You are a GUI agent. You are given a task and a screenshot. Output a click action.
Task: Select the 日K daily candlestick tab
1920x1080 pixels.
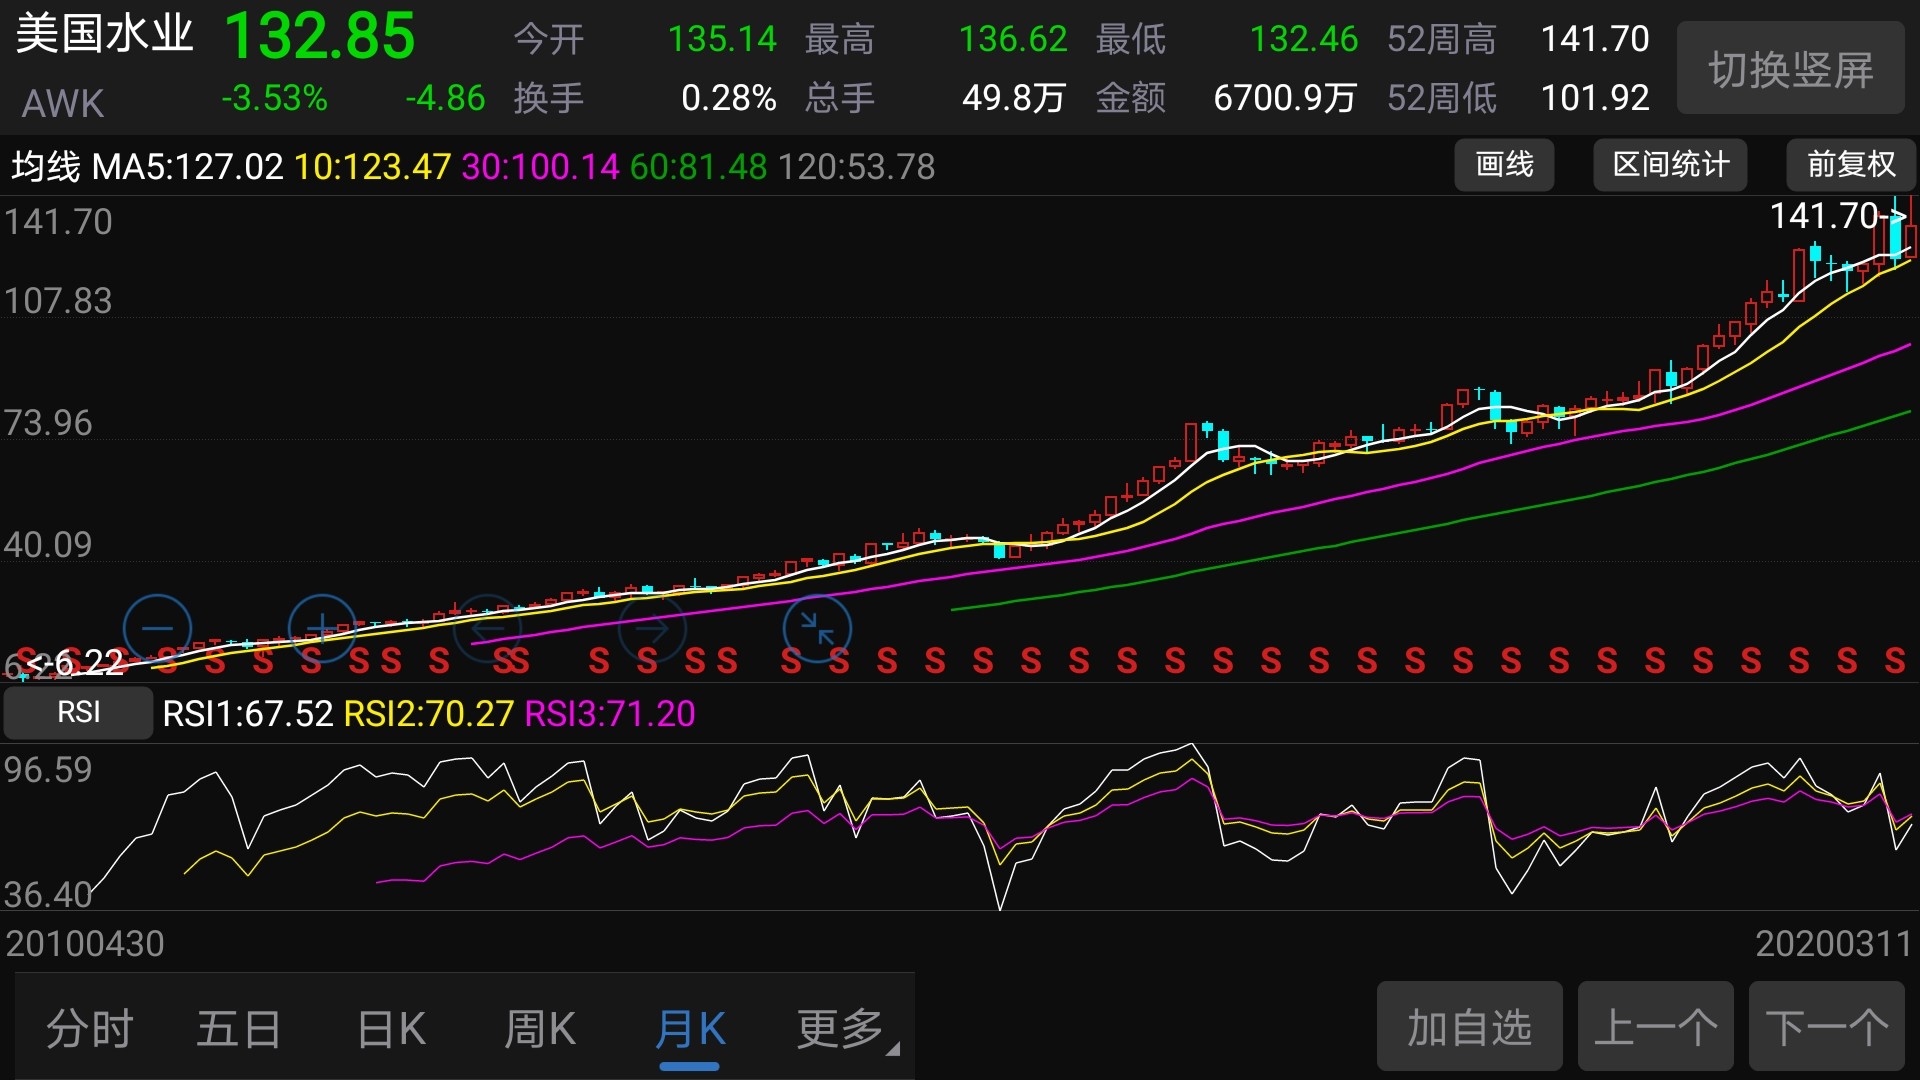point(391,1028)
